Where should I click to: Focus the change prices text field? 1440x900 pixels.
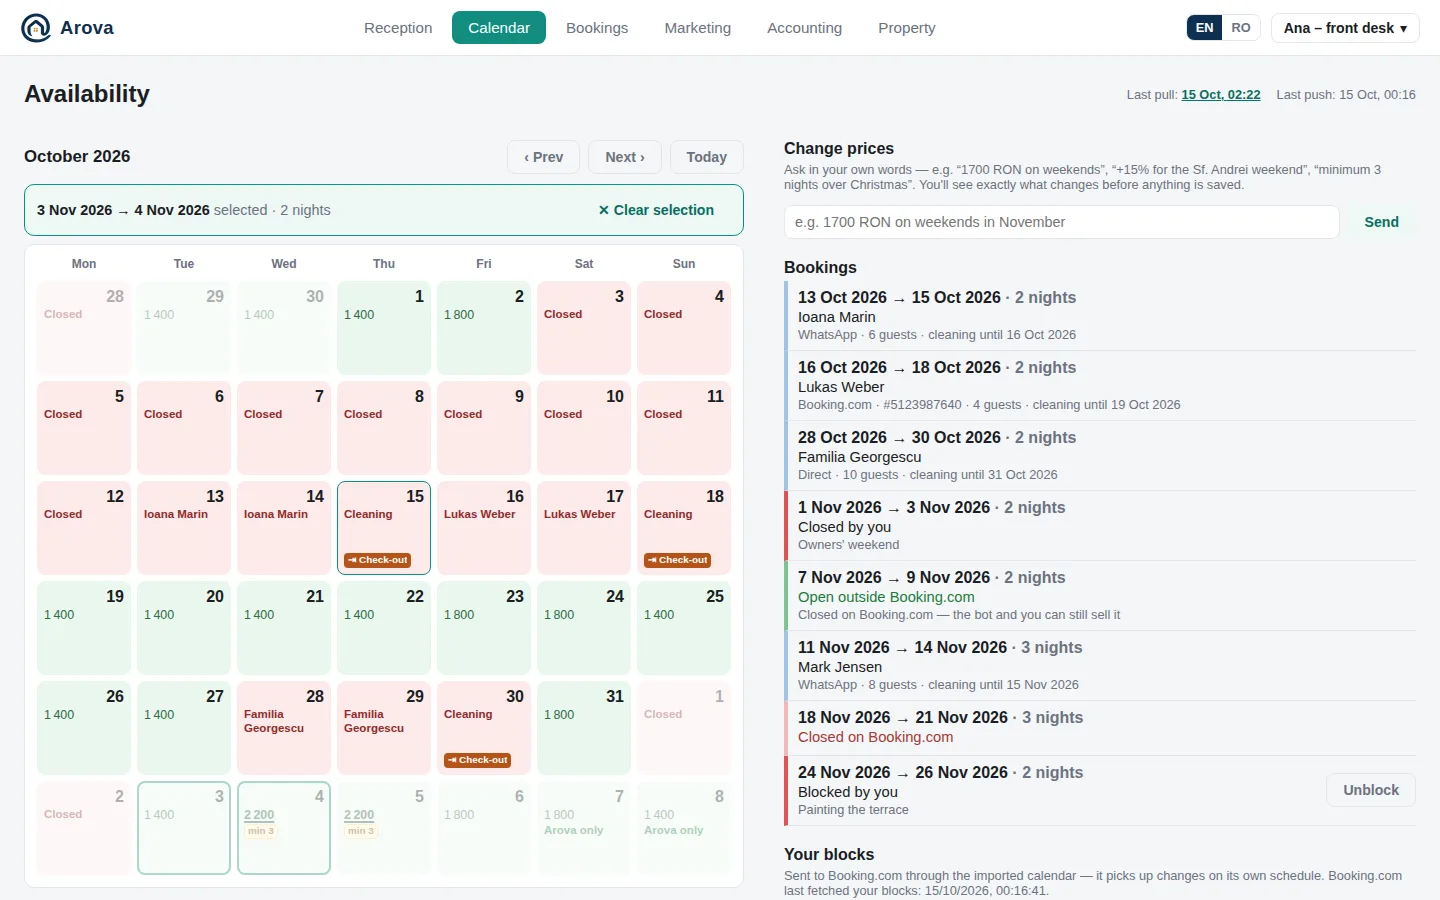[1061, 222]
